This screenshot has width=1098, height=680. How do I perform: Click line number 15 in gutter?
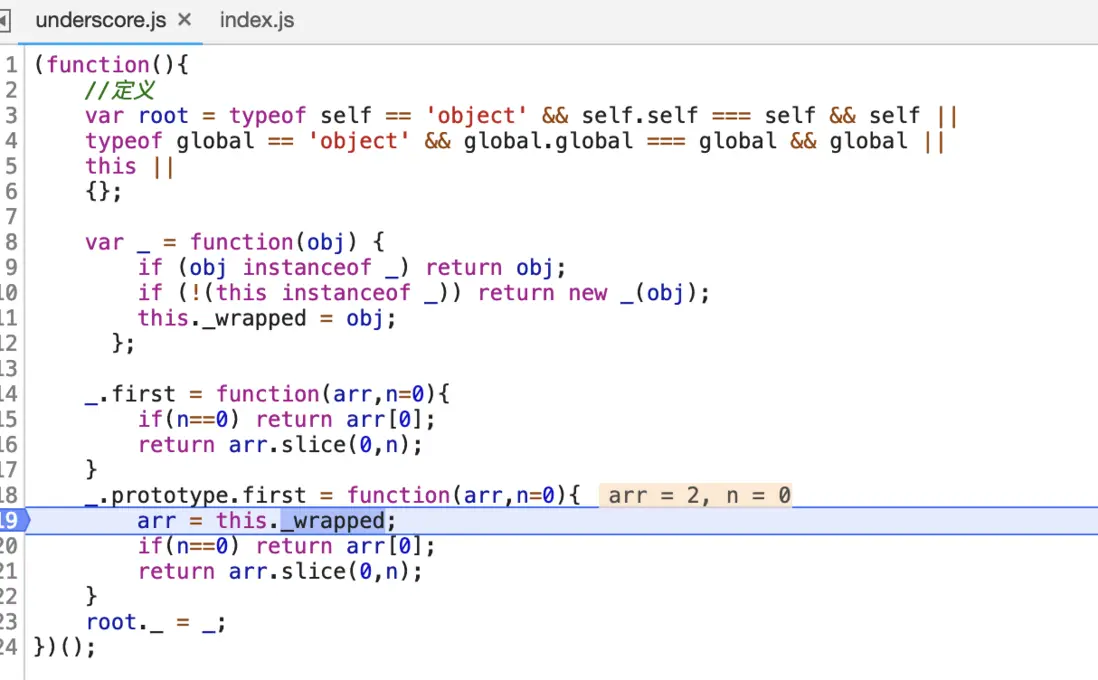[x=8, y=419]
